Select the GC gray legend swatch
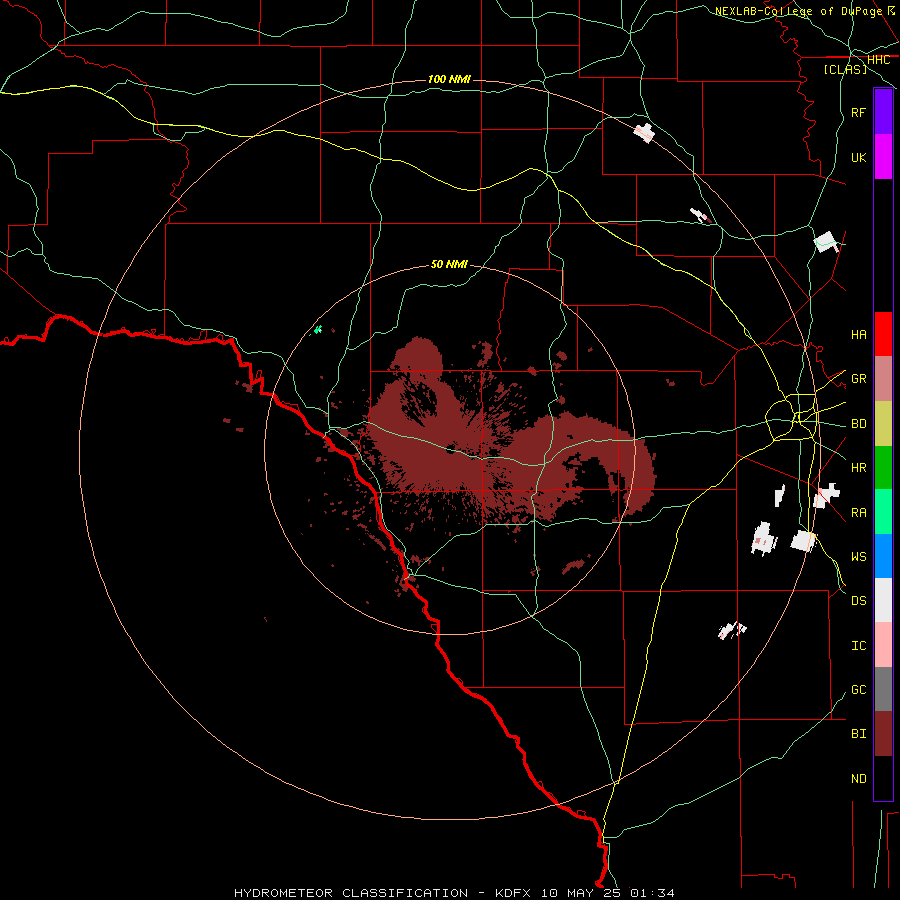 (883, 689)
